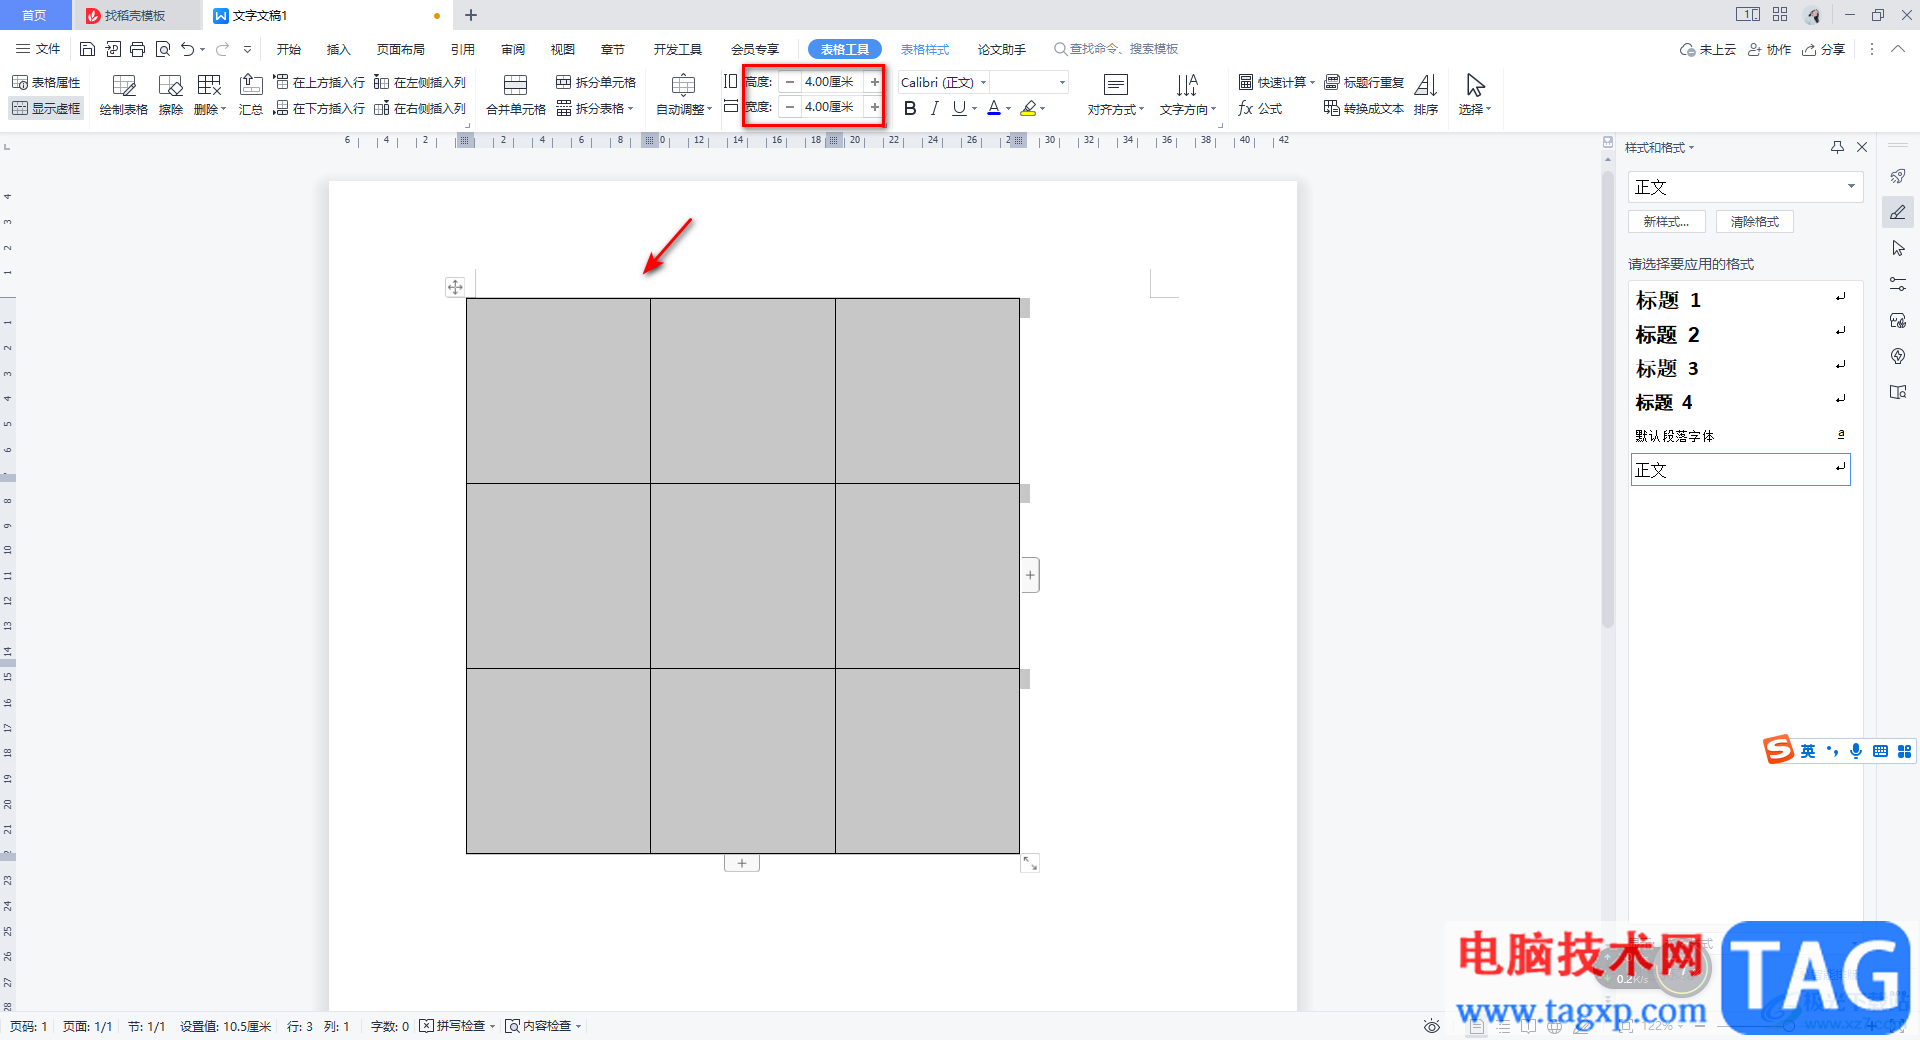1920x1040 pixels.
Task: Insert a column to the right (在右侧插入列)
Action: click(420, 108)
